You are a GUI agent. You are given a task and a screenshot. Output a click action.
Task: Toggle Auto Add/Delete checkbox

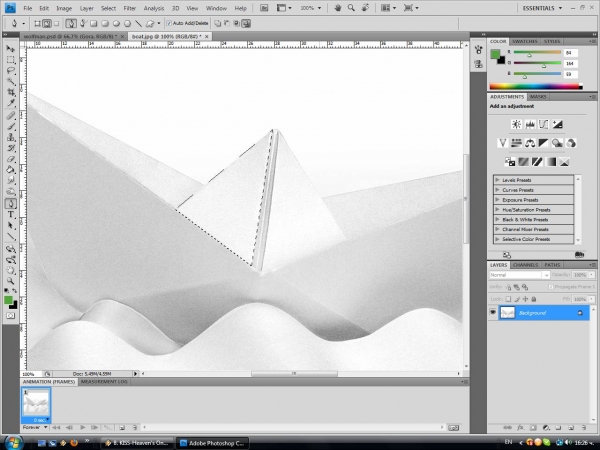169,23
